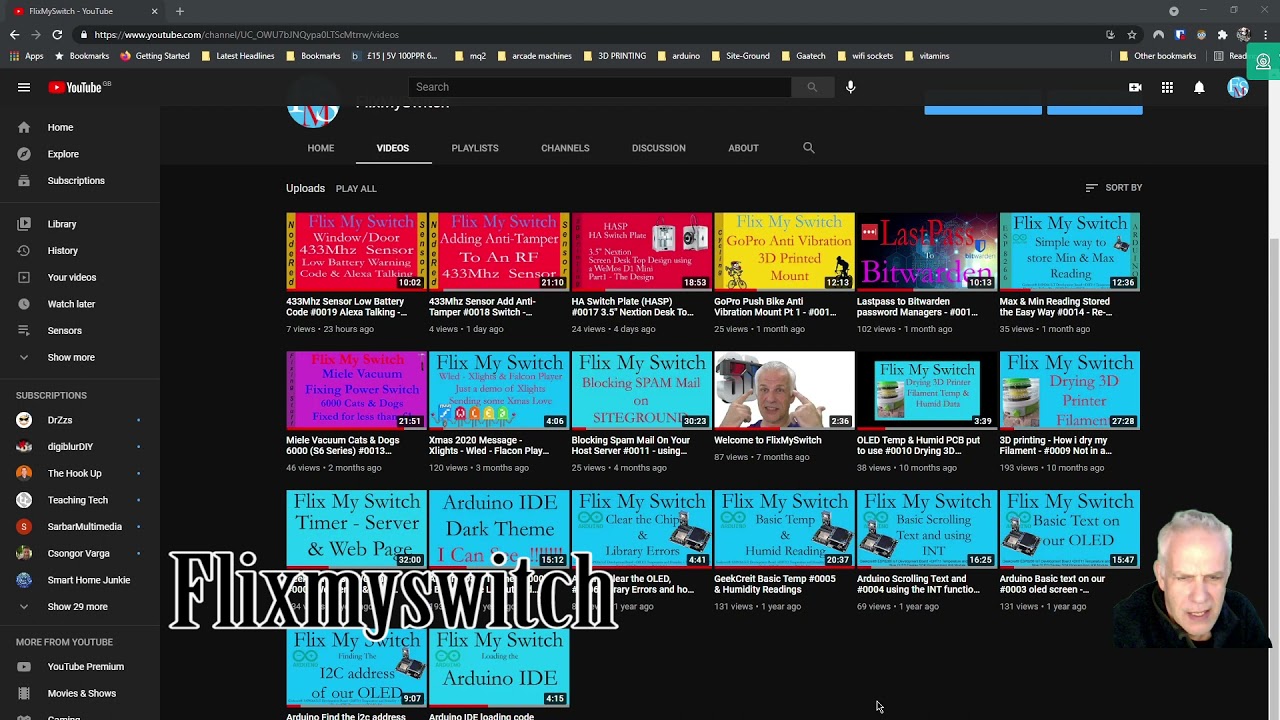Screen dimensions: 1280x720
Task: Bookmark page with star icon
Action: [1131, 34]
